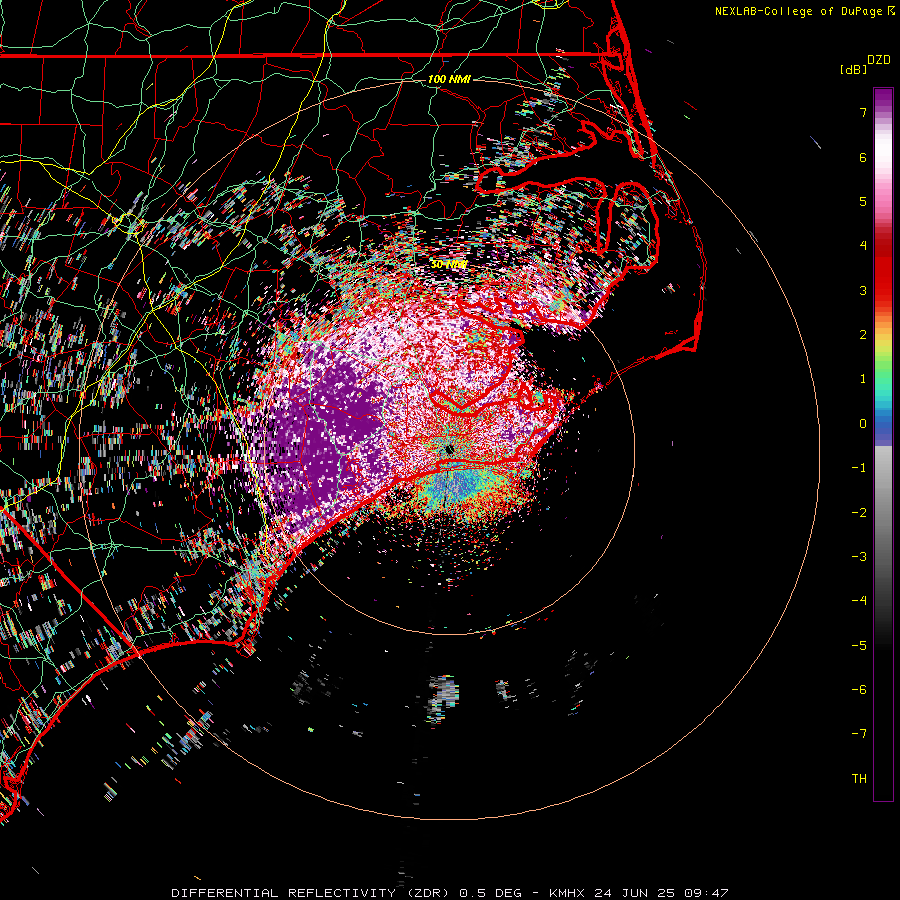This screenshot has height=900, width=900.
Task: Click the positive 5 scale label
Action: 863,201
